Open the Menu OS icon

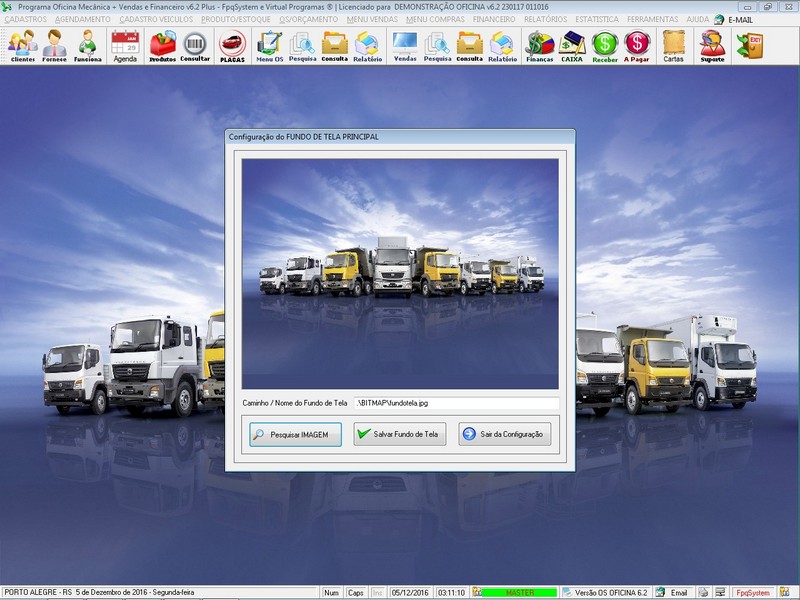pyautogui.click(x=269, y=45)
